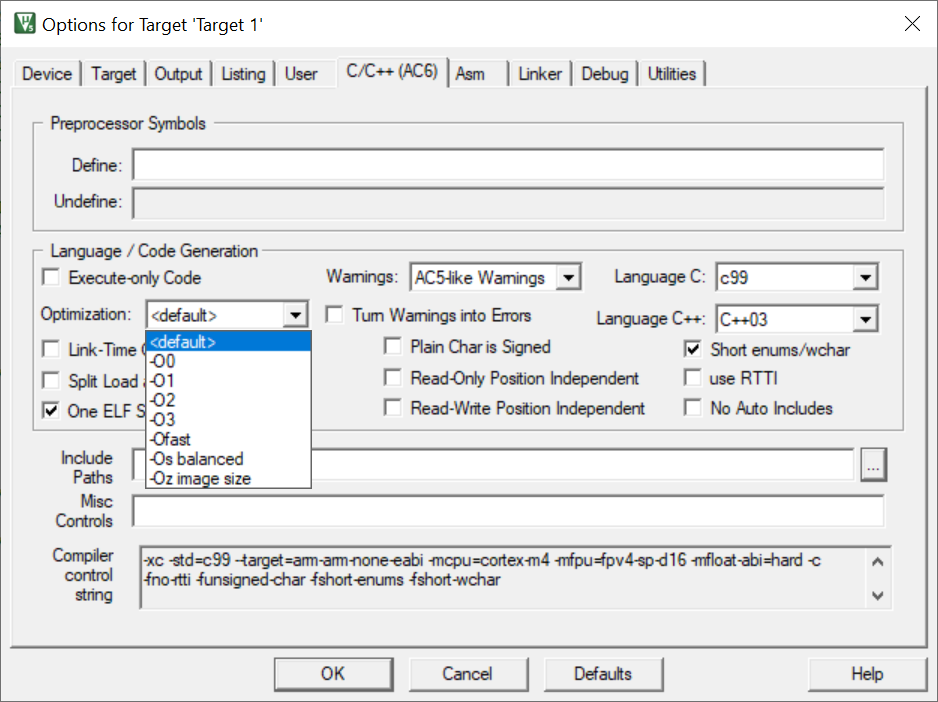Open the Language C++ dropdown

coord(865,320)
